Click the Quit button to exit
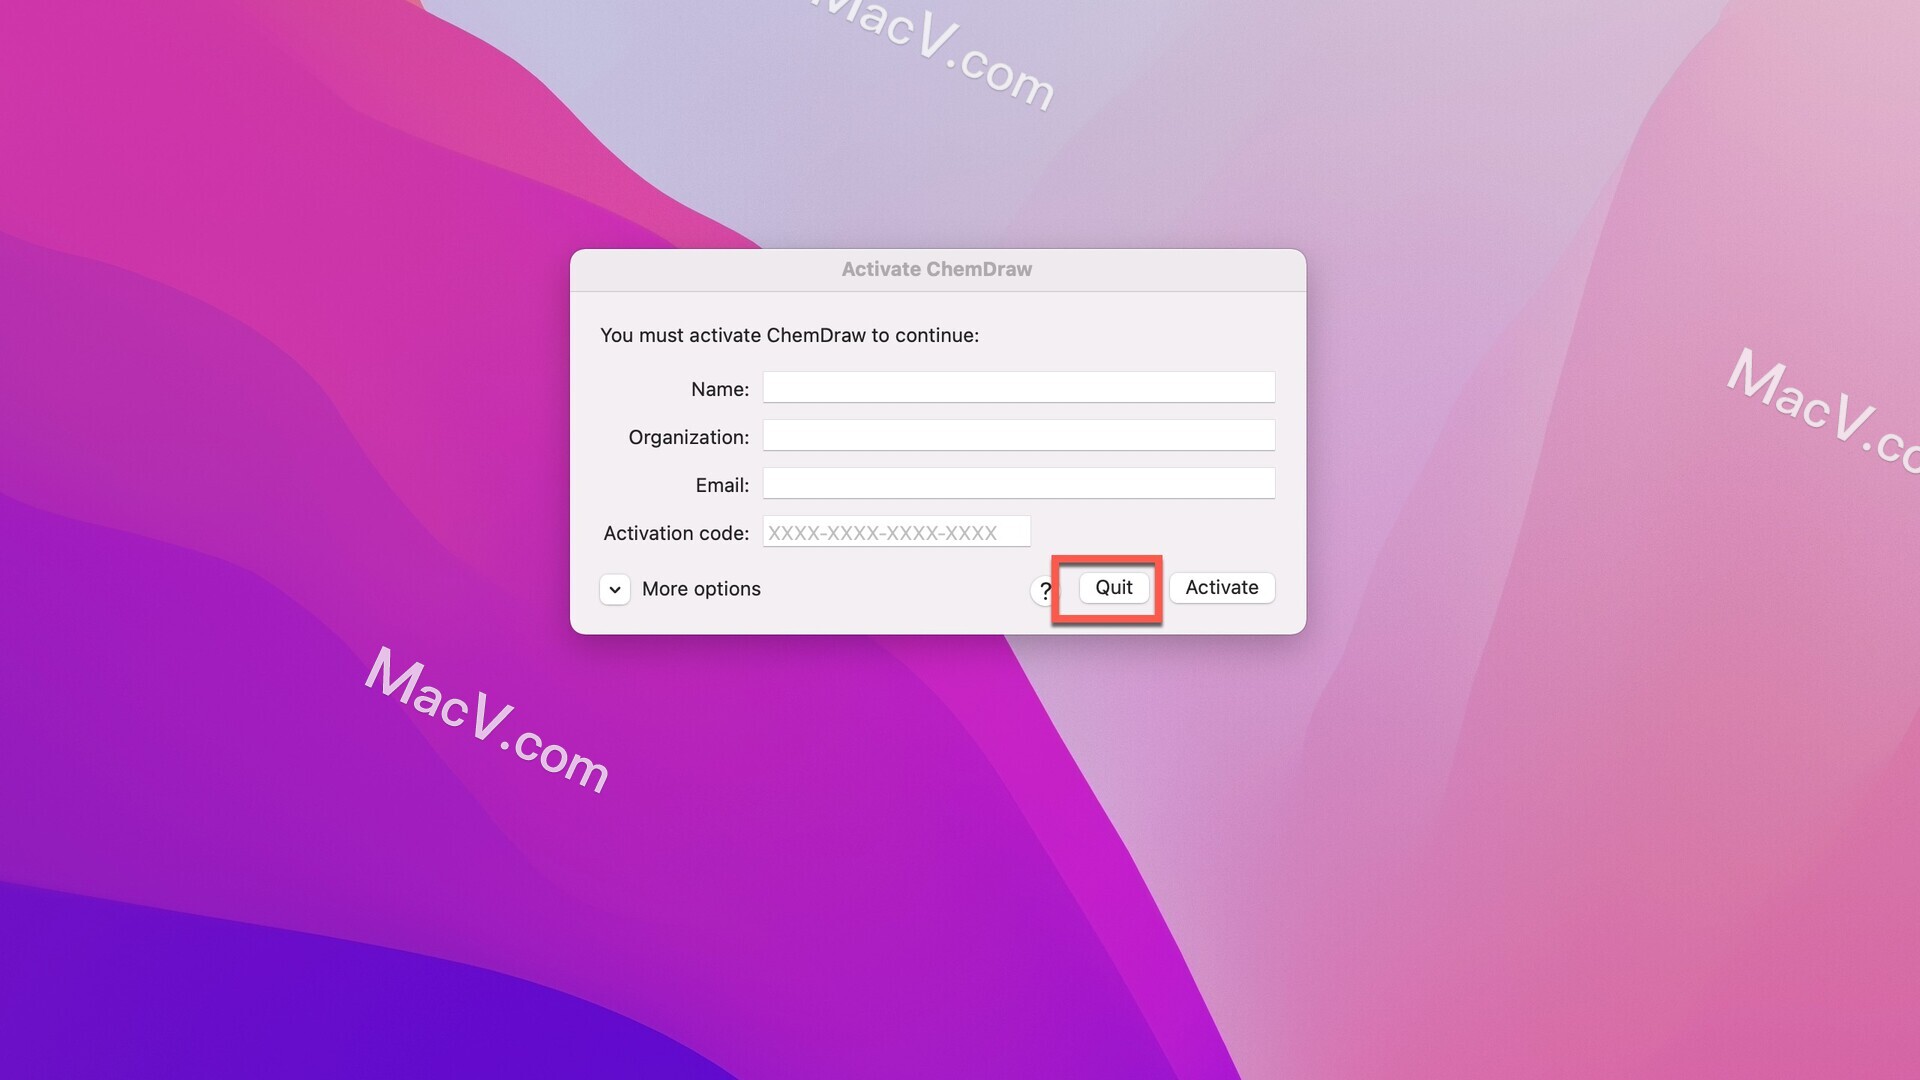Image resolution: width=1920 pixels, height=1080 pixels. (x=1113, y=587)
